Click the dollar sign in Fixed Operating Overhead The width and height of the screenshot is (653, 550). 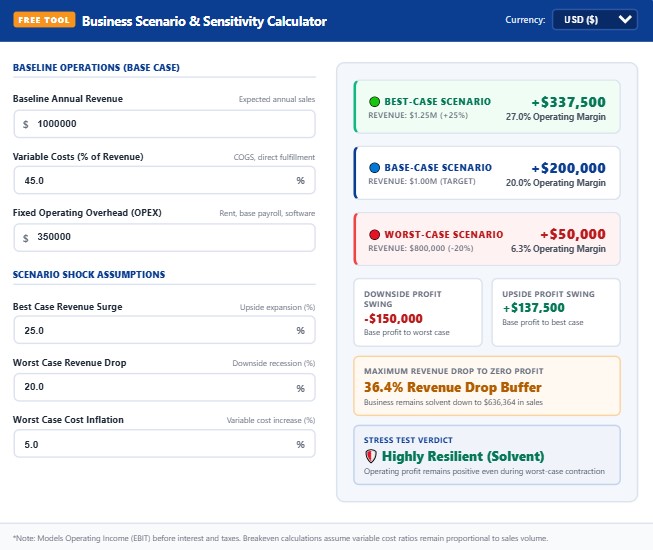(26, 238)
